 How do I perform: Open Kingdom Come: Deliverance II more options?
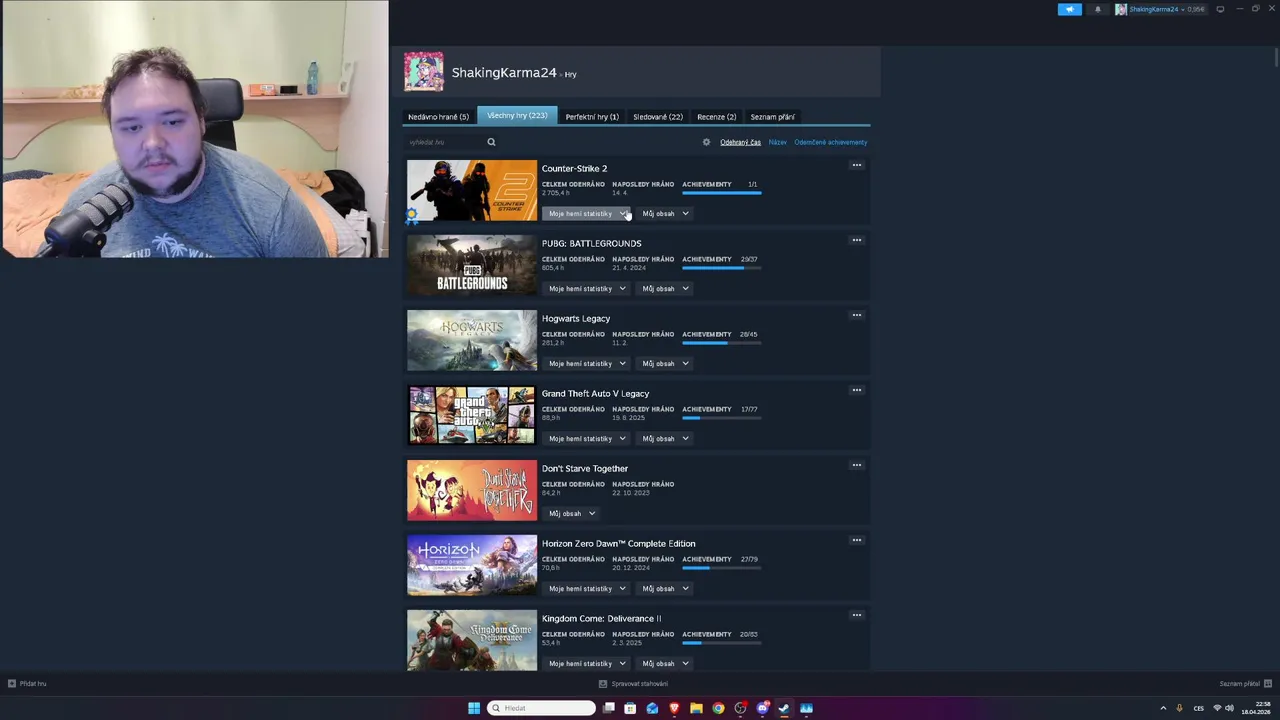pyautogui.click(x=856, y=615)
